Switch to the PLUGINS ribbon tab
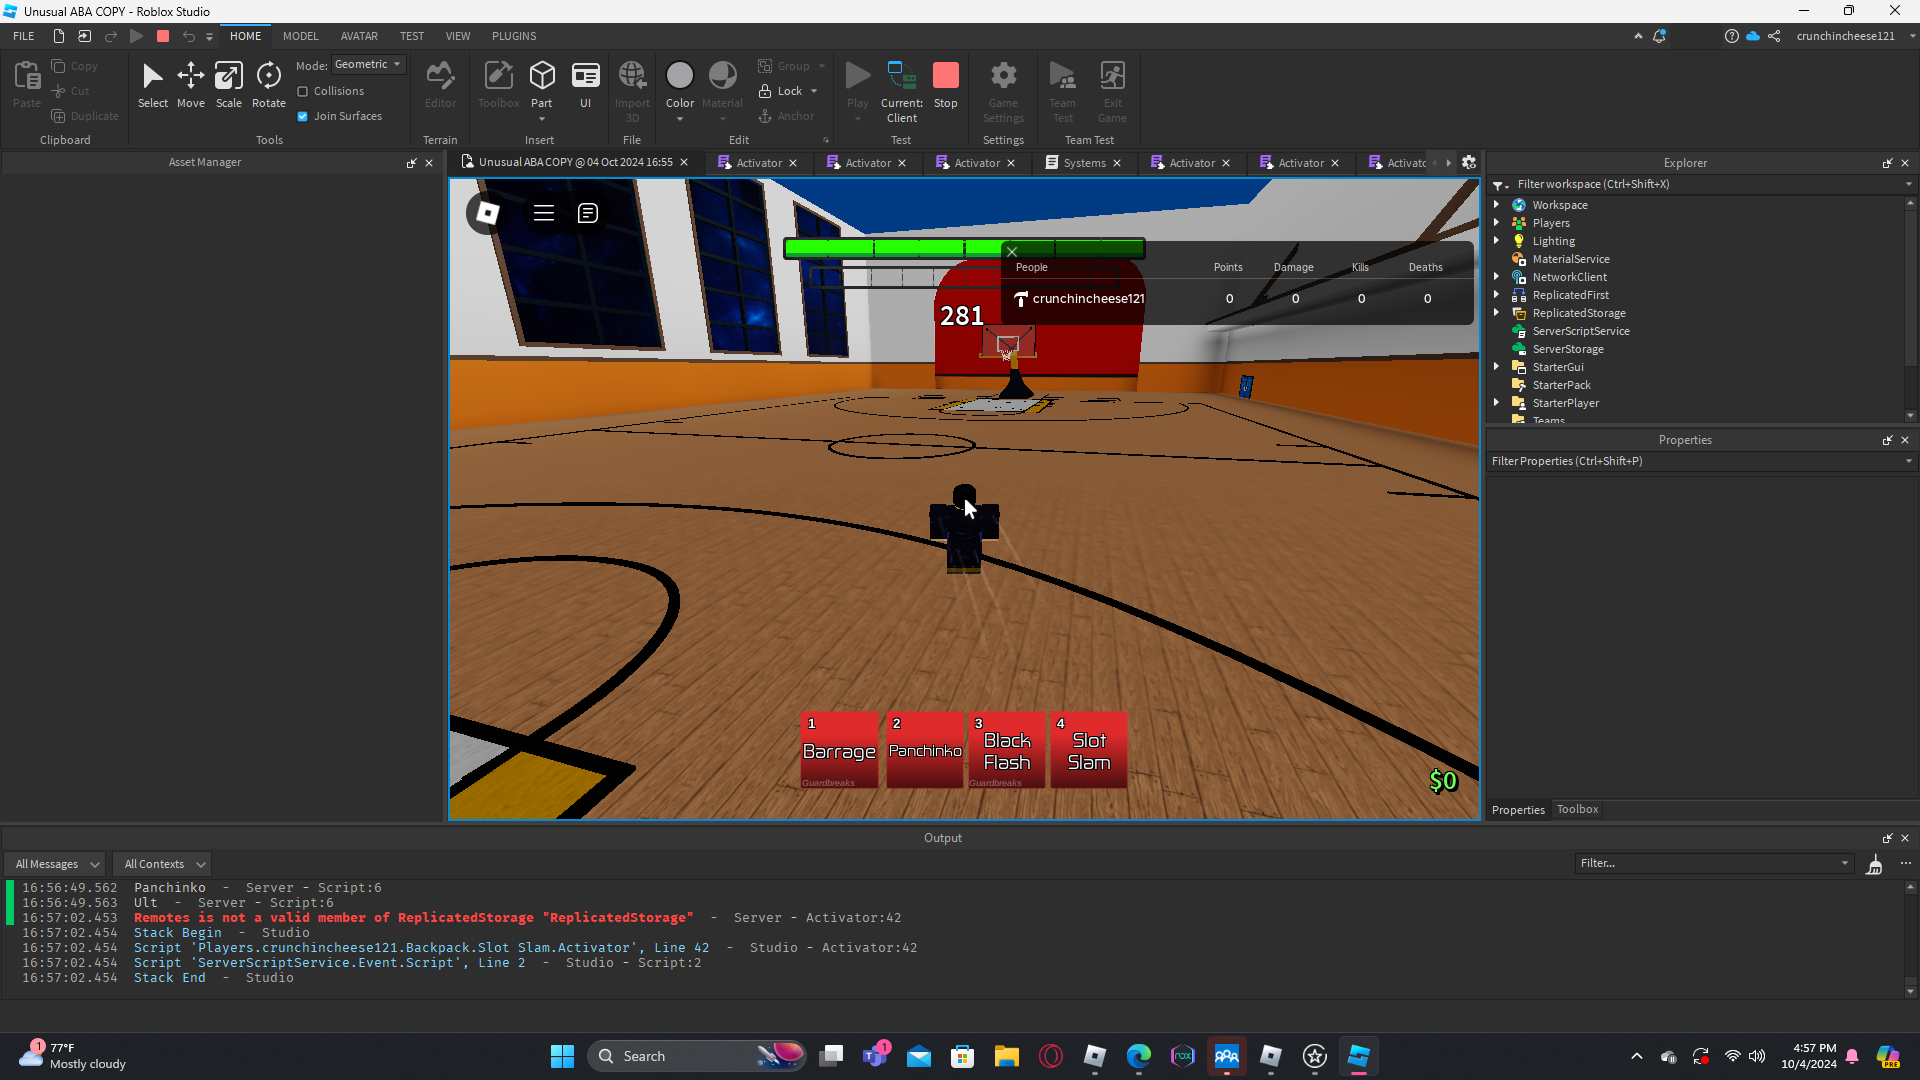The image size is (1920, 1080). [514, 36]
